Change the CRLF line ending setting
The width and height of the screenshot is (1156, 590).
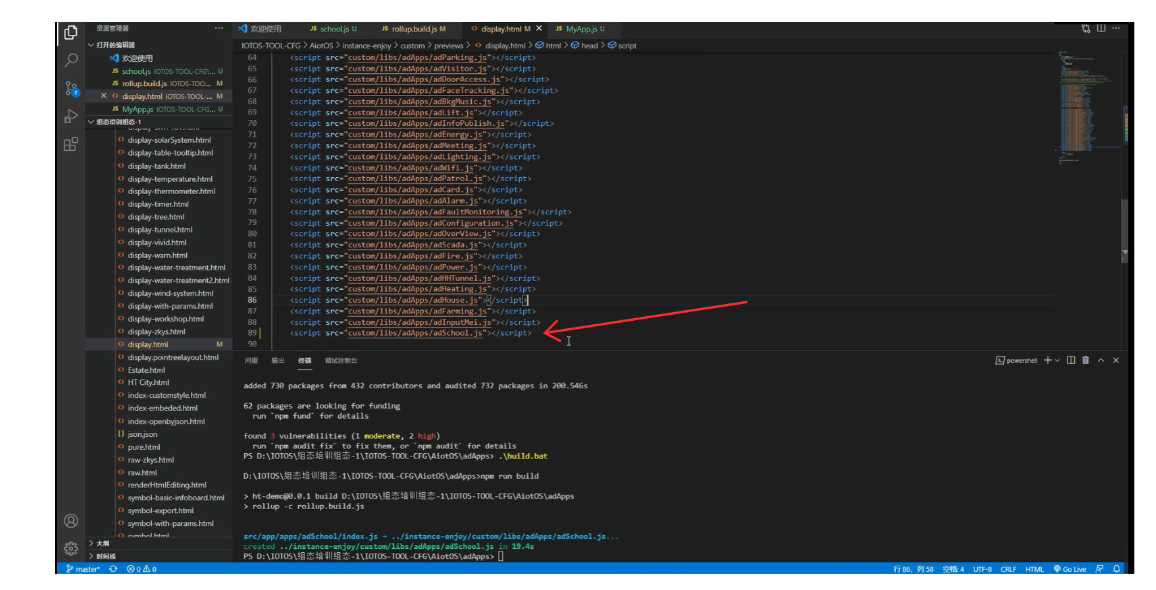(1008, 569)
